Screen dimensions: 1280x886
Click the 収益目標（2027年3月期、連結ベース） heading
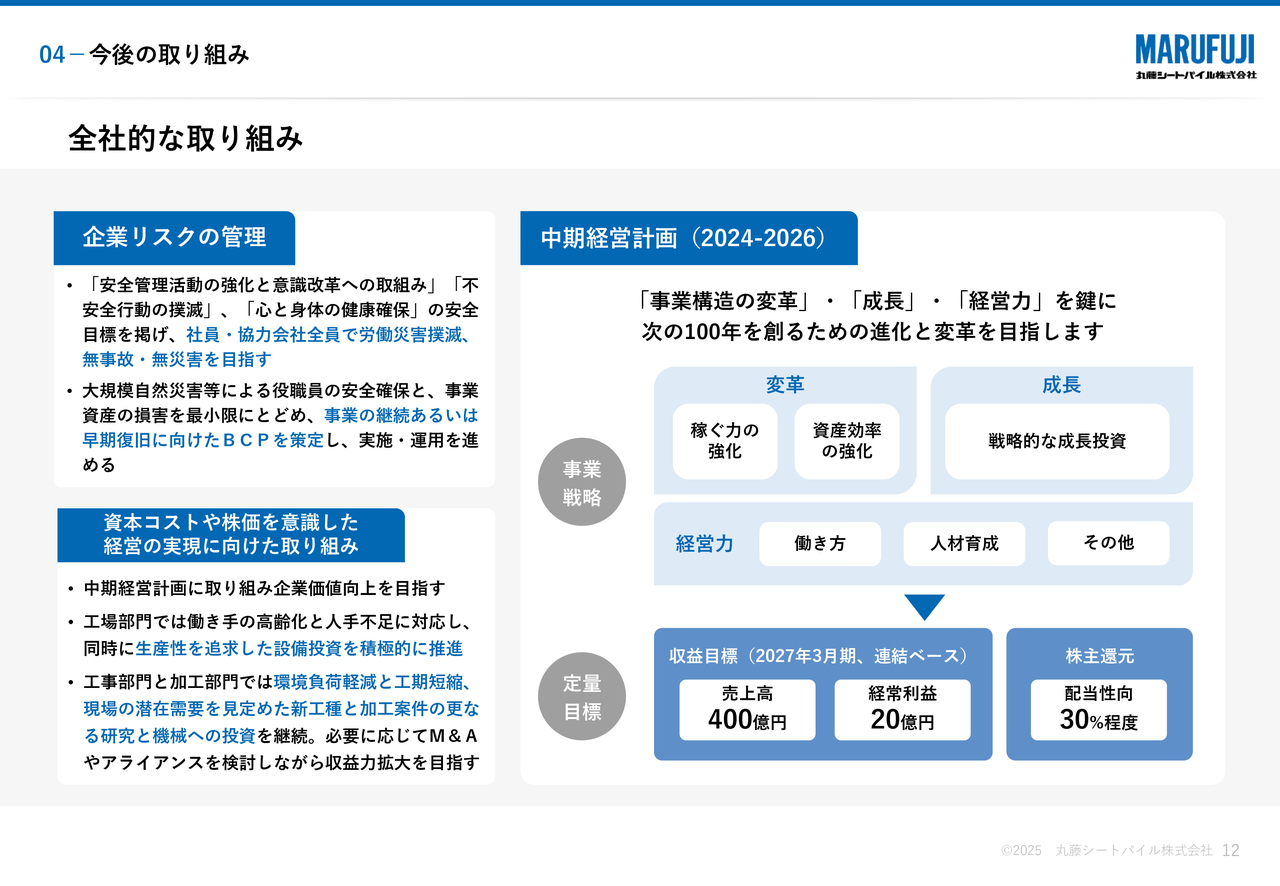pos(819,656)
